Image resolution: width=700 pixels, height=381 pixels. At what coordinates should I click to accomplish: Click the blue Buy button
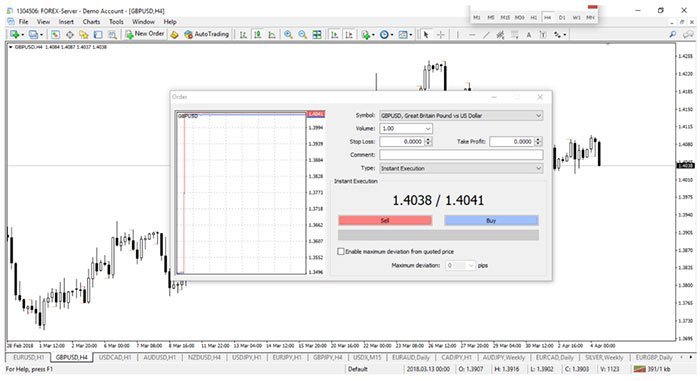(x=491, y=220)
